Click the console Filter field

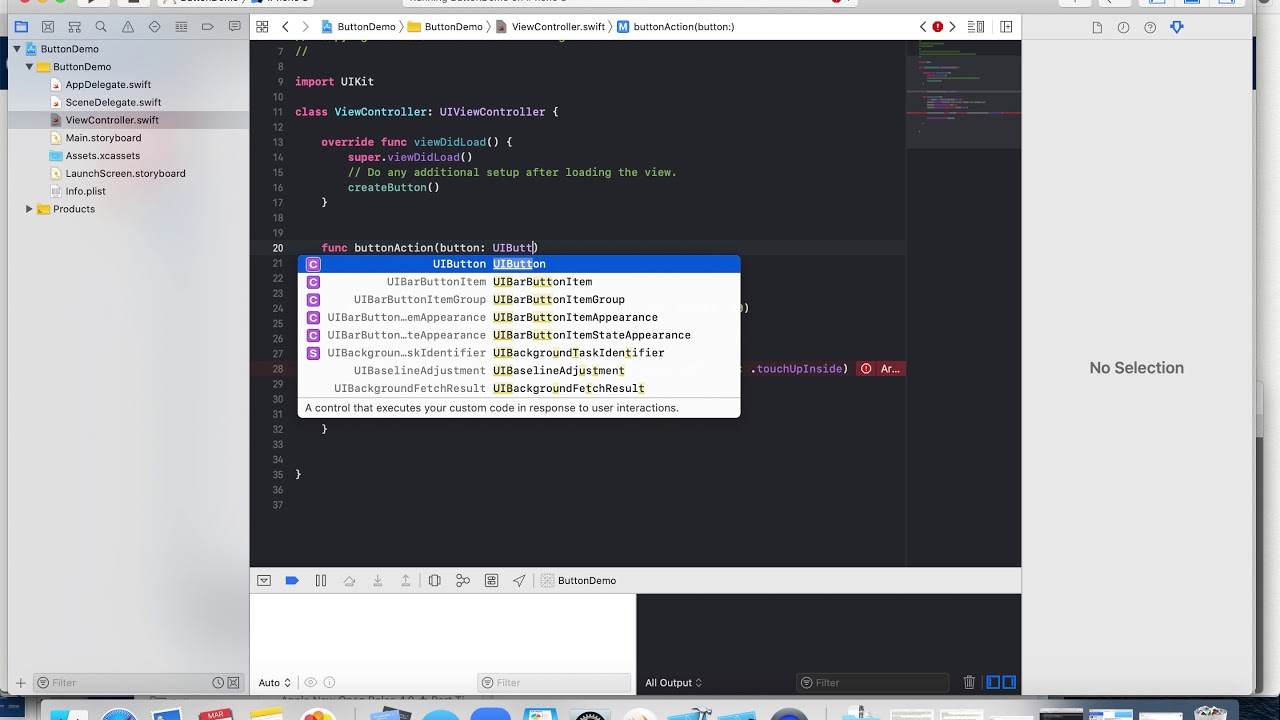(x=871, y=683)
